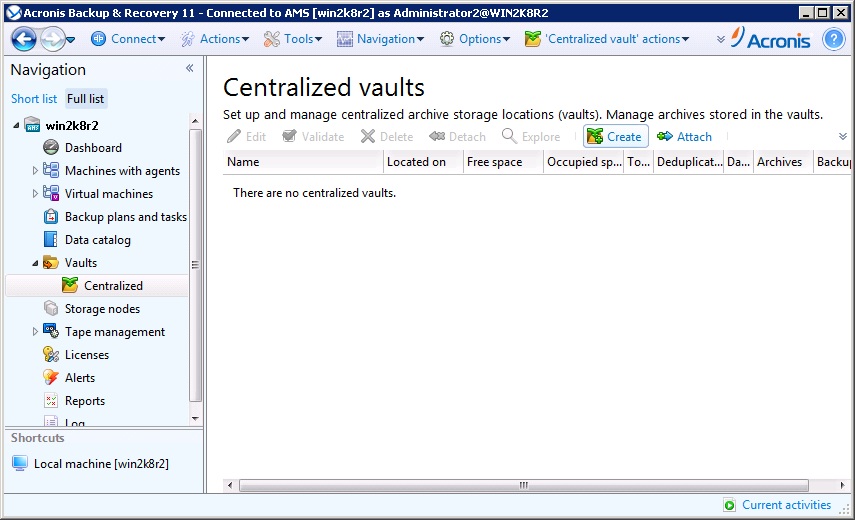This screenshot has width=855, height=520.
Task: Select win2k8r2 server in tree
Action: pos(72,125)
